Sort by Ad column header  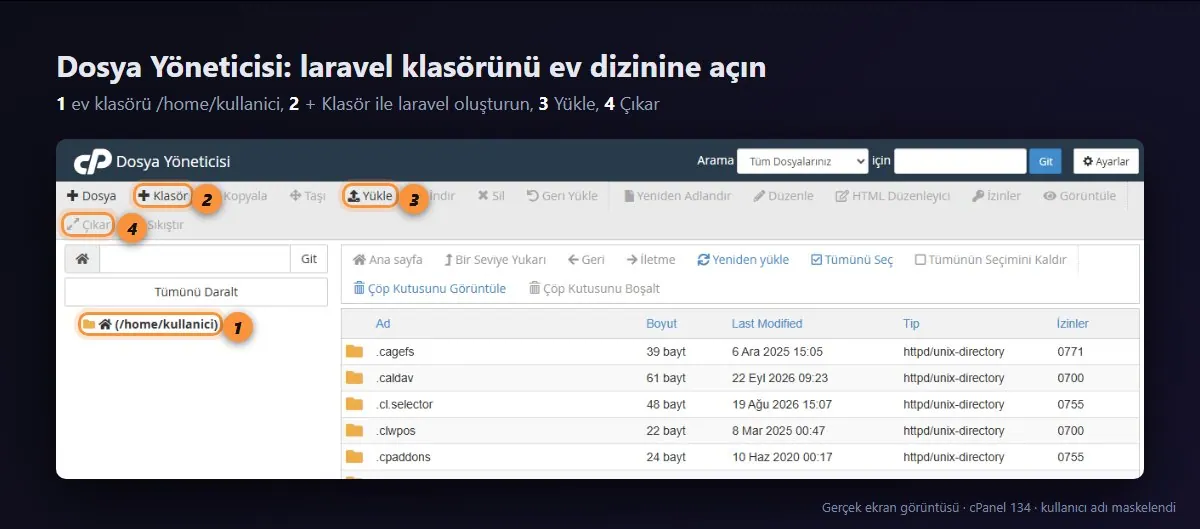(383, 323)
